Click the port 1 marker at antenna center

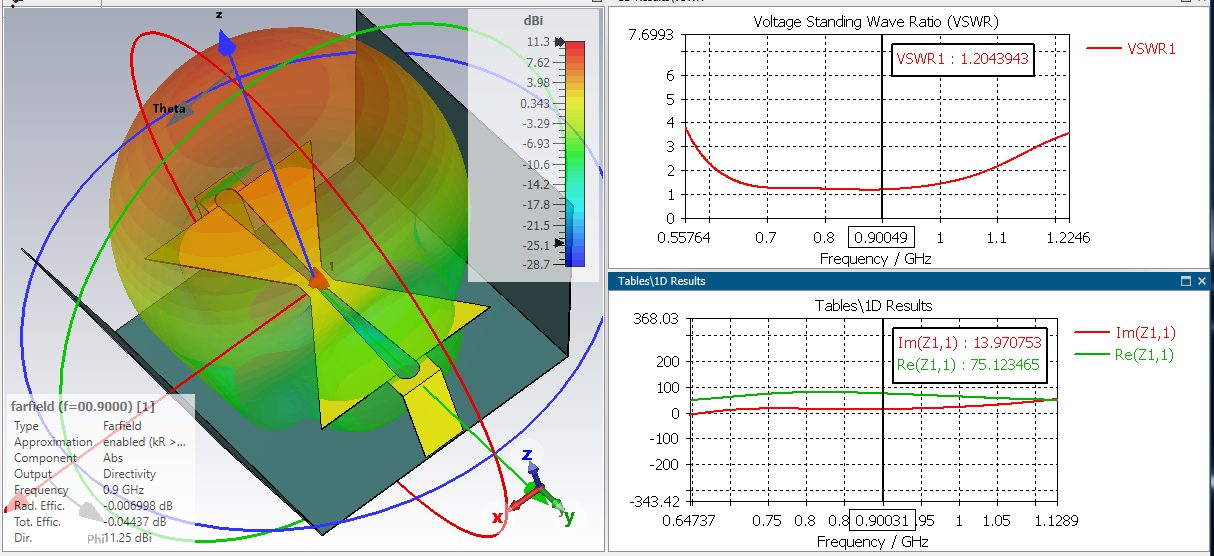(318, 279)
